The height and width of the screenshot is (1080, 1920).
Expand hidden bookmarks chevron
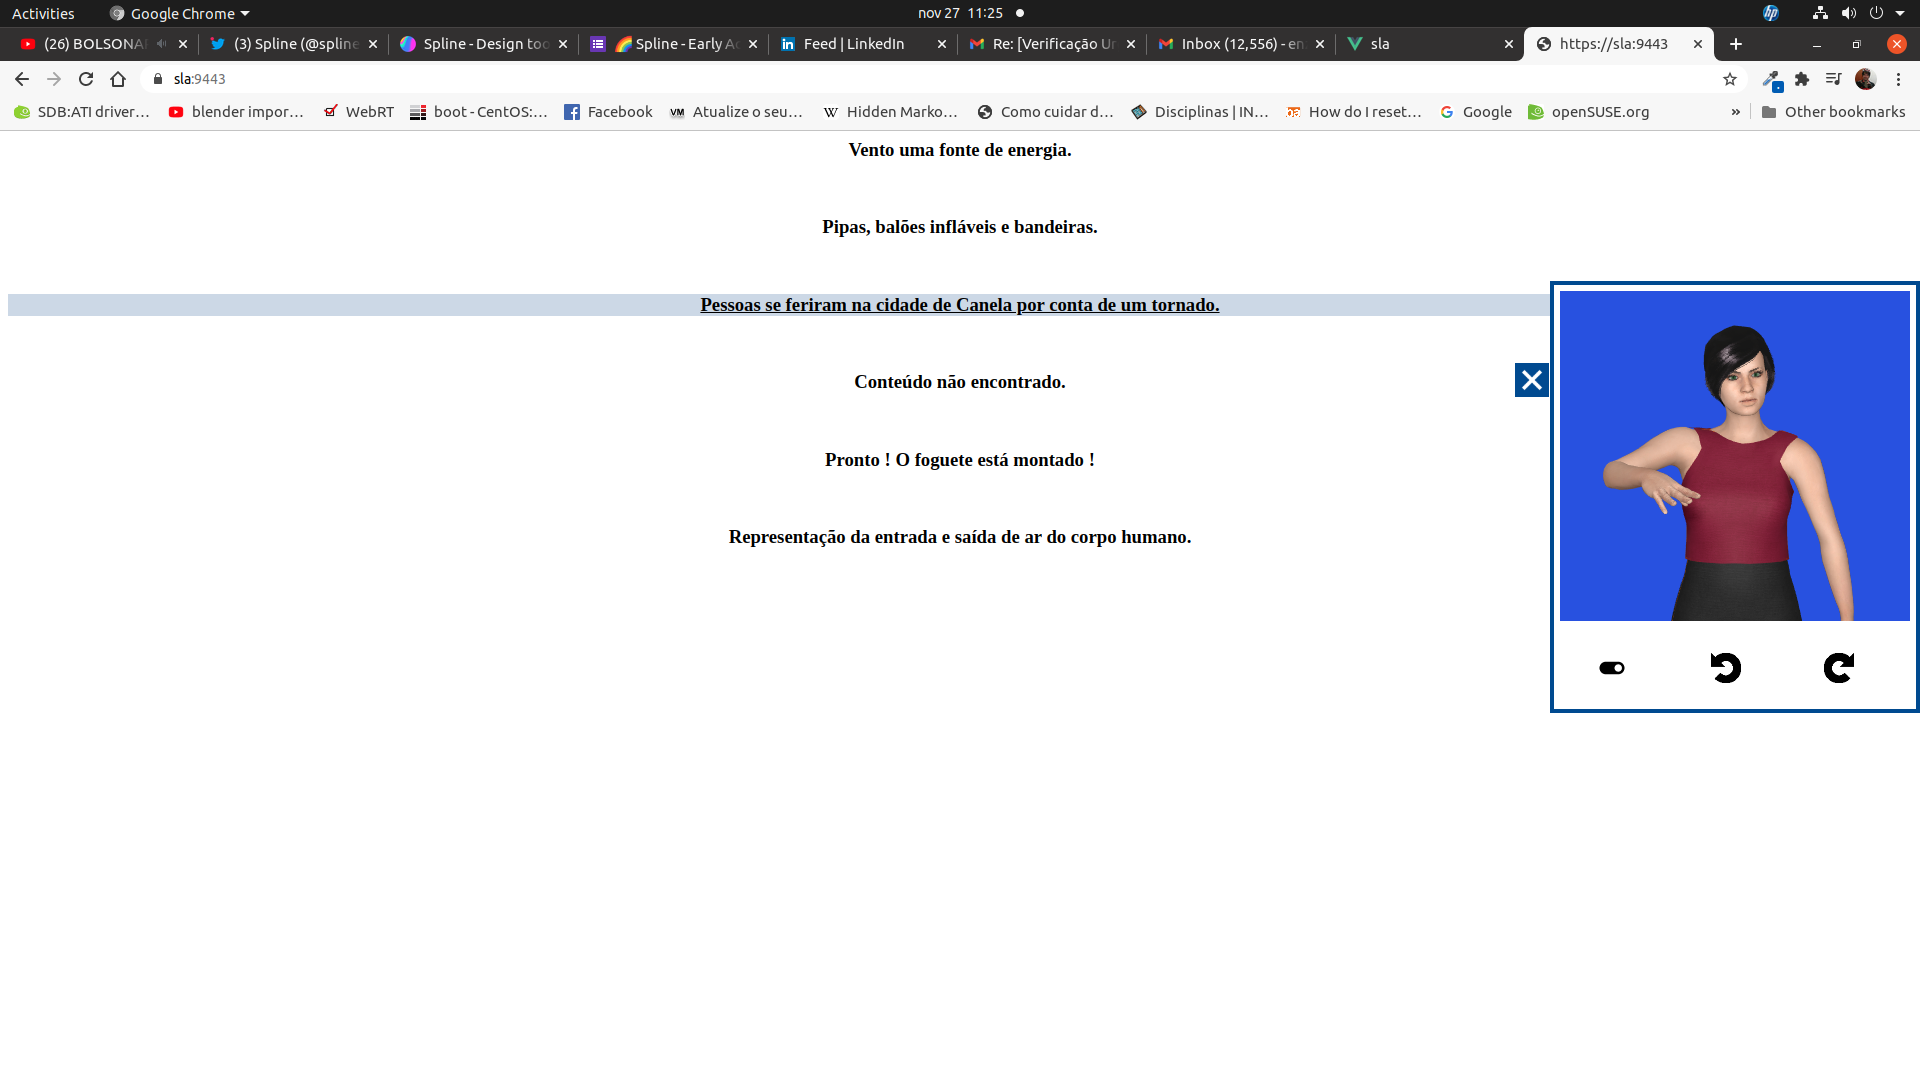pyautogui.click(x=1735, y=112)
